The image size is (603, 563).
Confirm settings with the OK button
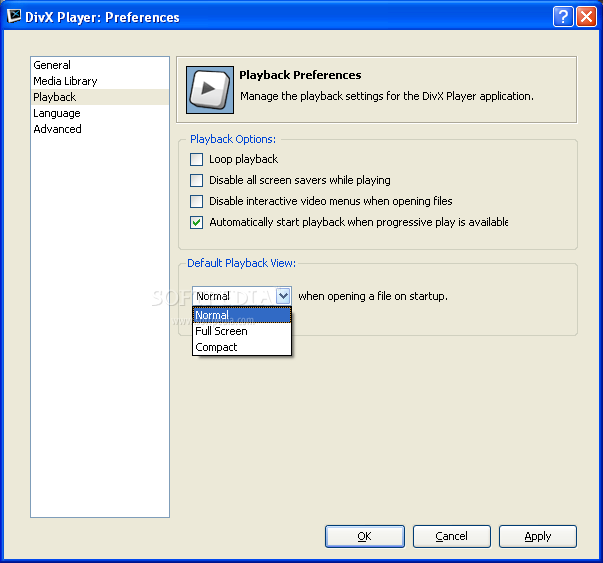365,536
